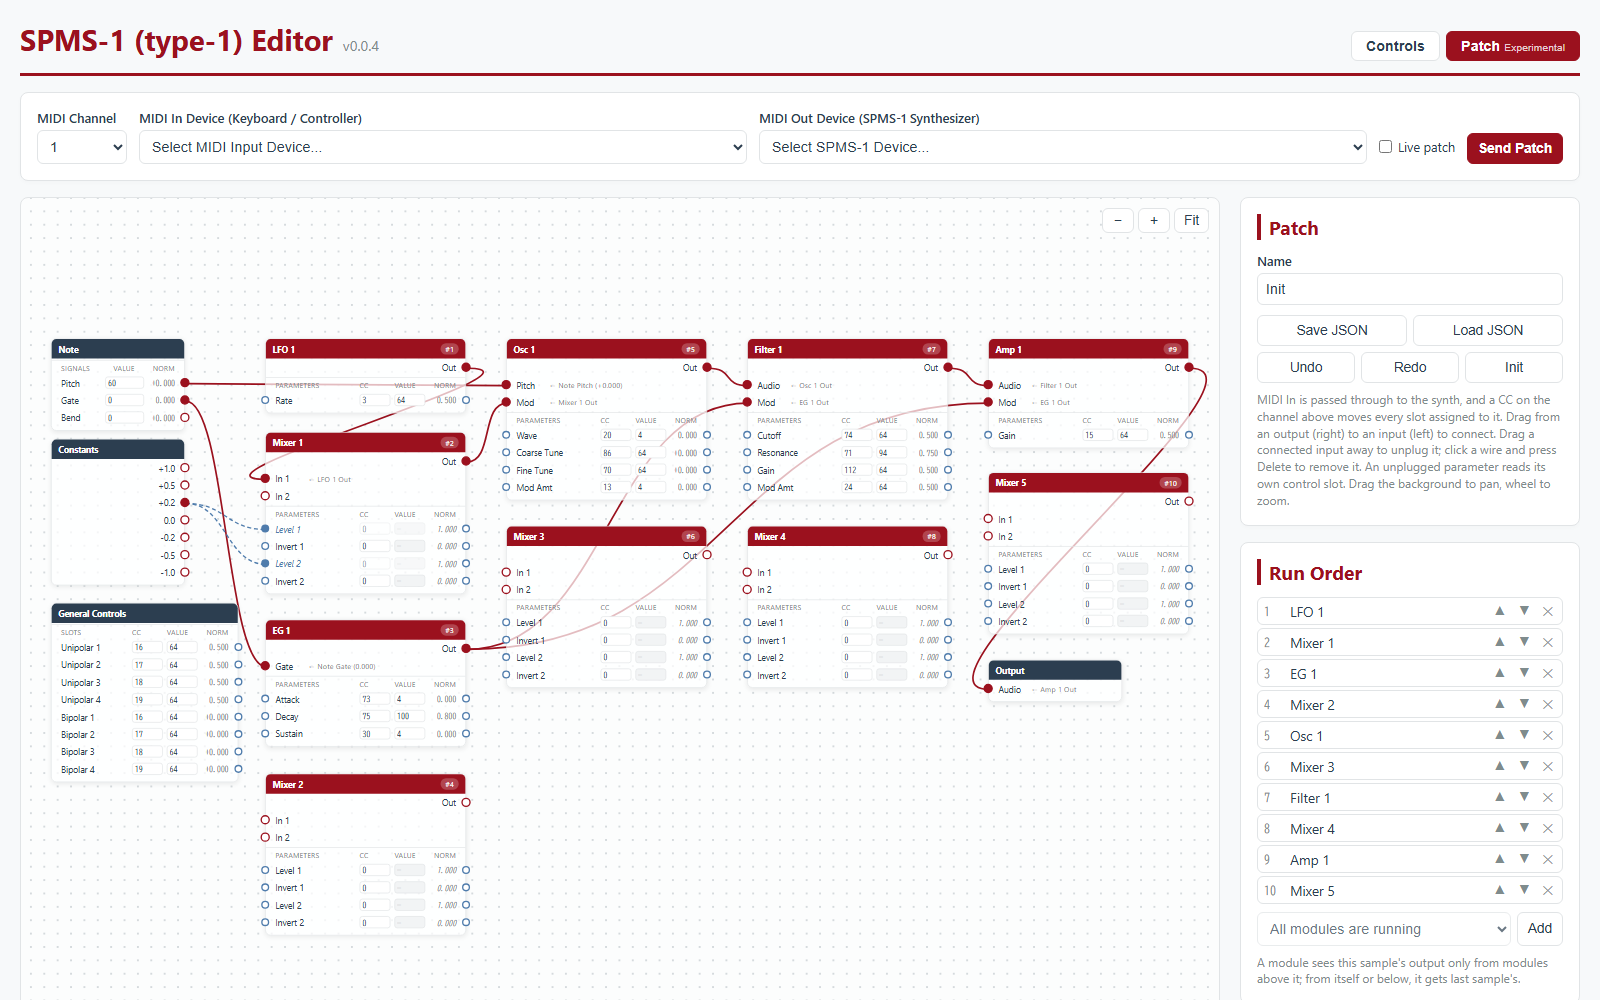Move EG 1 up in run order
1600x1000 pixels.
pyautogui.click(x=1500, y=673)
